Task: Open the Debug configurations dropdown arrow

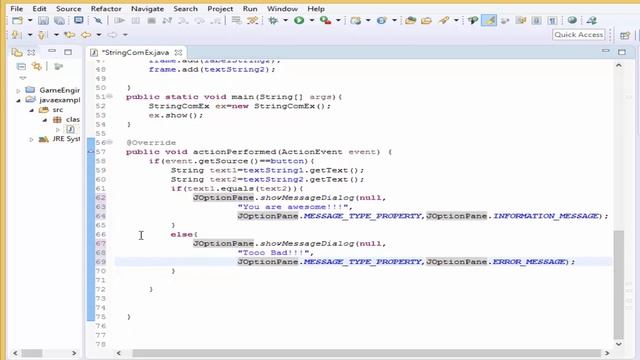Action: coord(285,20)
